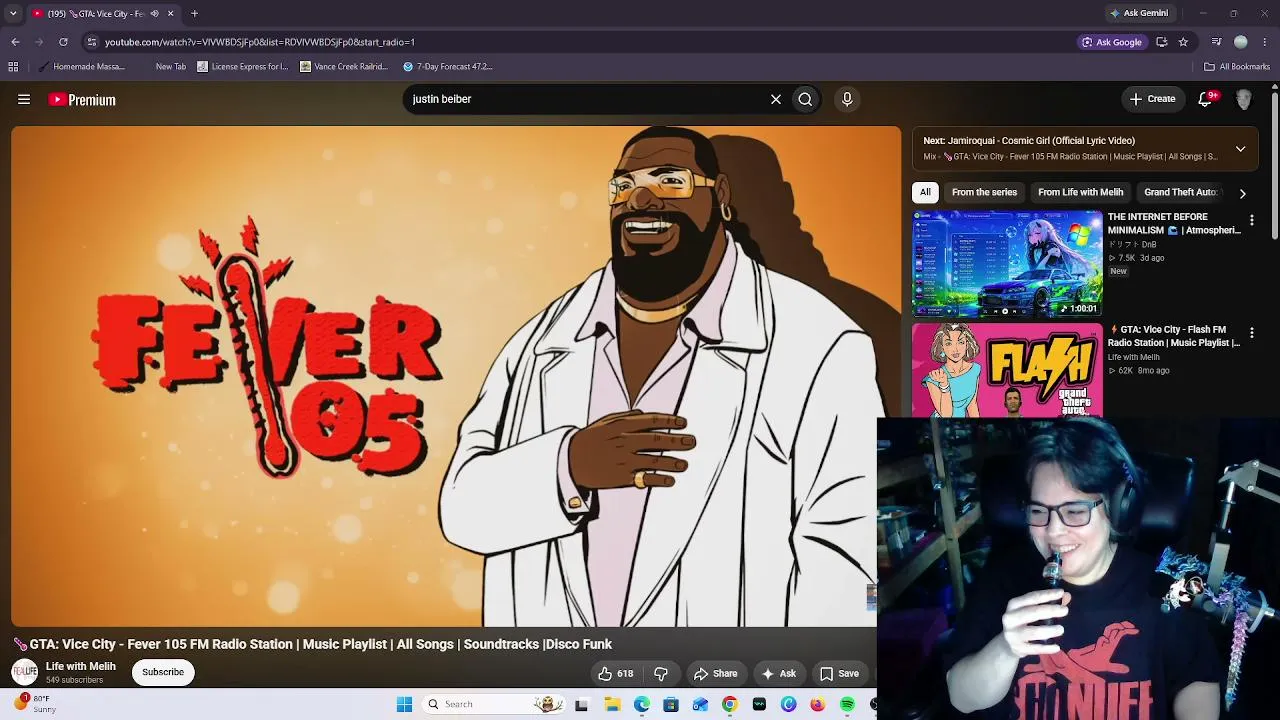Screen dimensions: 1280x720
Task: Open options for Flash FM Radio video
Action: click(x=1251, y=332)
